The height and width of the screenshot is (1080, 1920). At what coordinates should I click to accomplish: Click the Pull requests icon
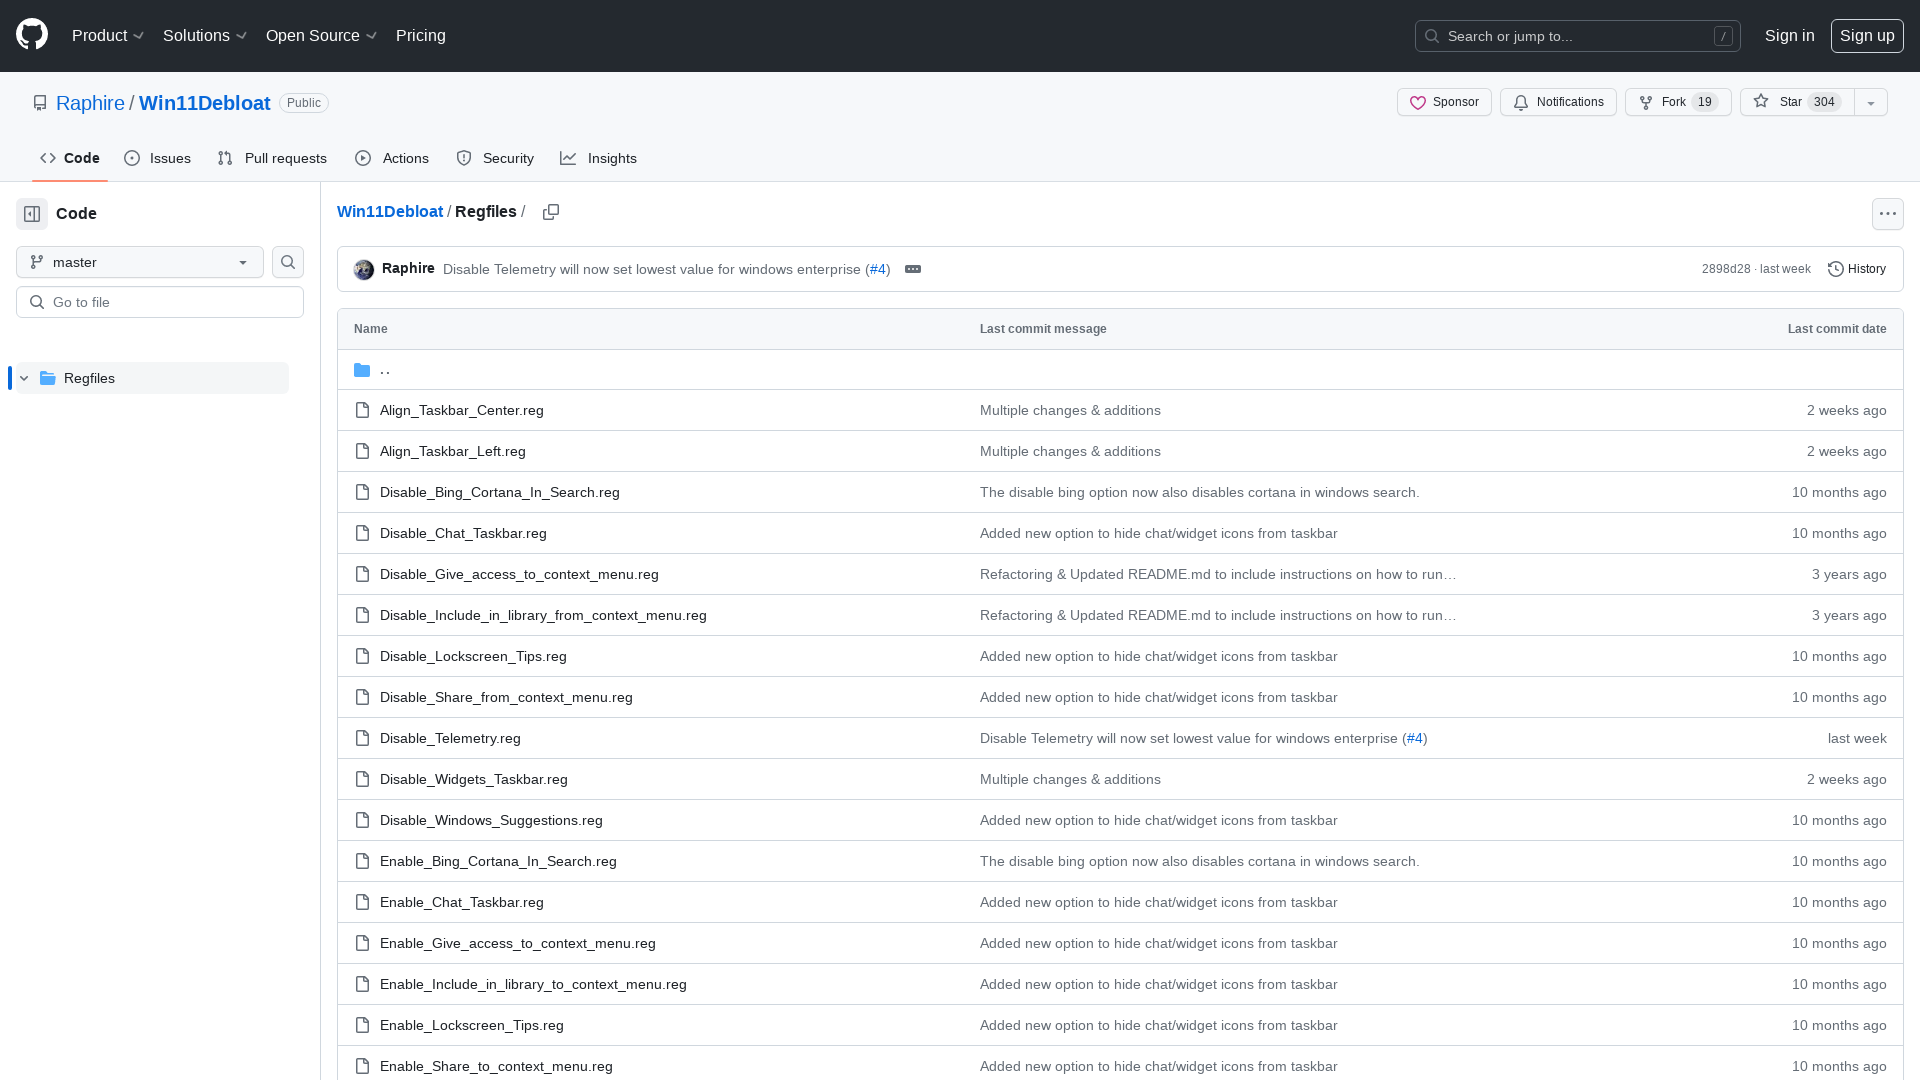click(x=224, y=158)
